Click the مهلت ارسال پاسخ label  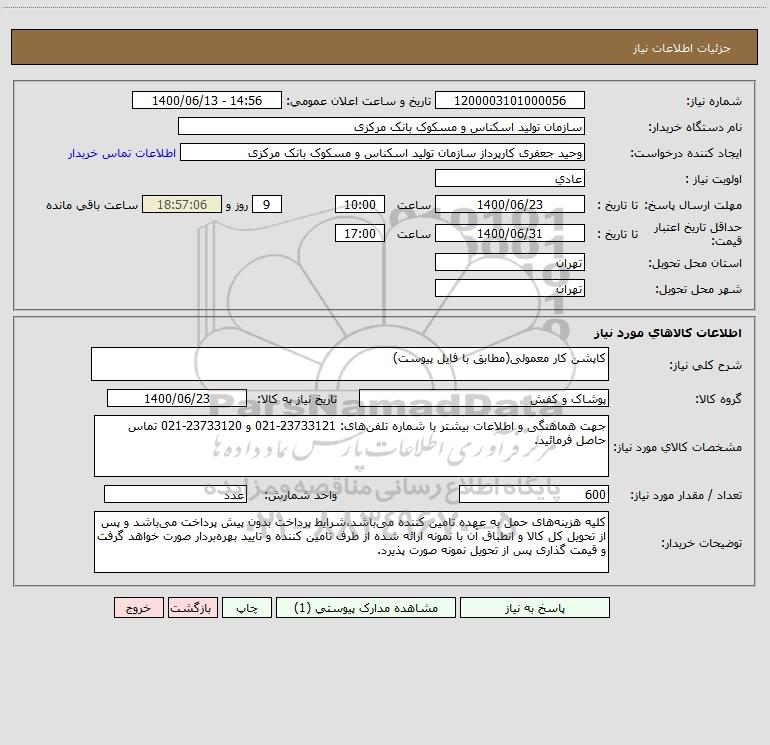tap(693, 205)
